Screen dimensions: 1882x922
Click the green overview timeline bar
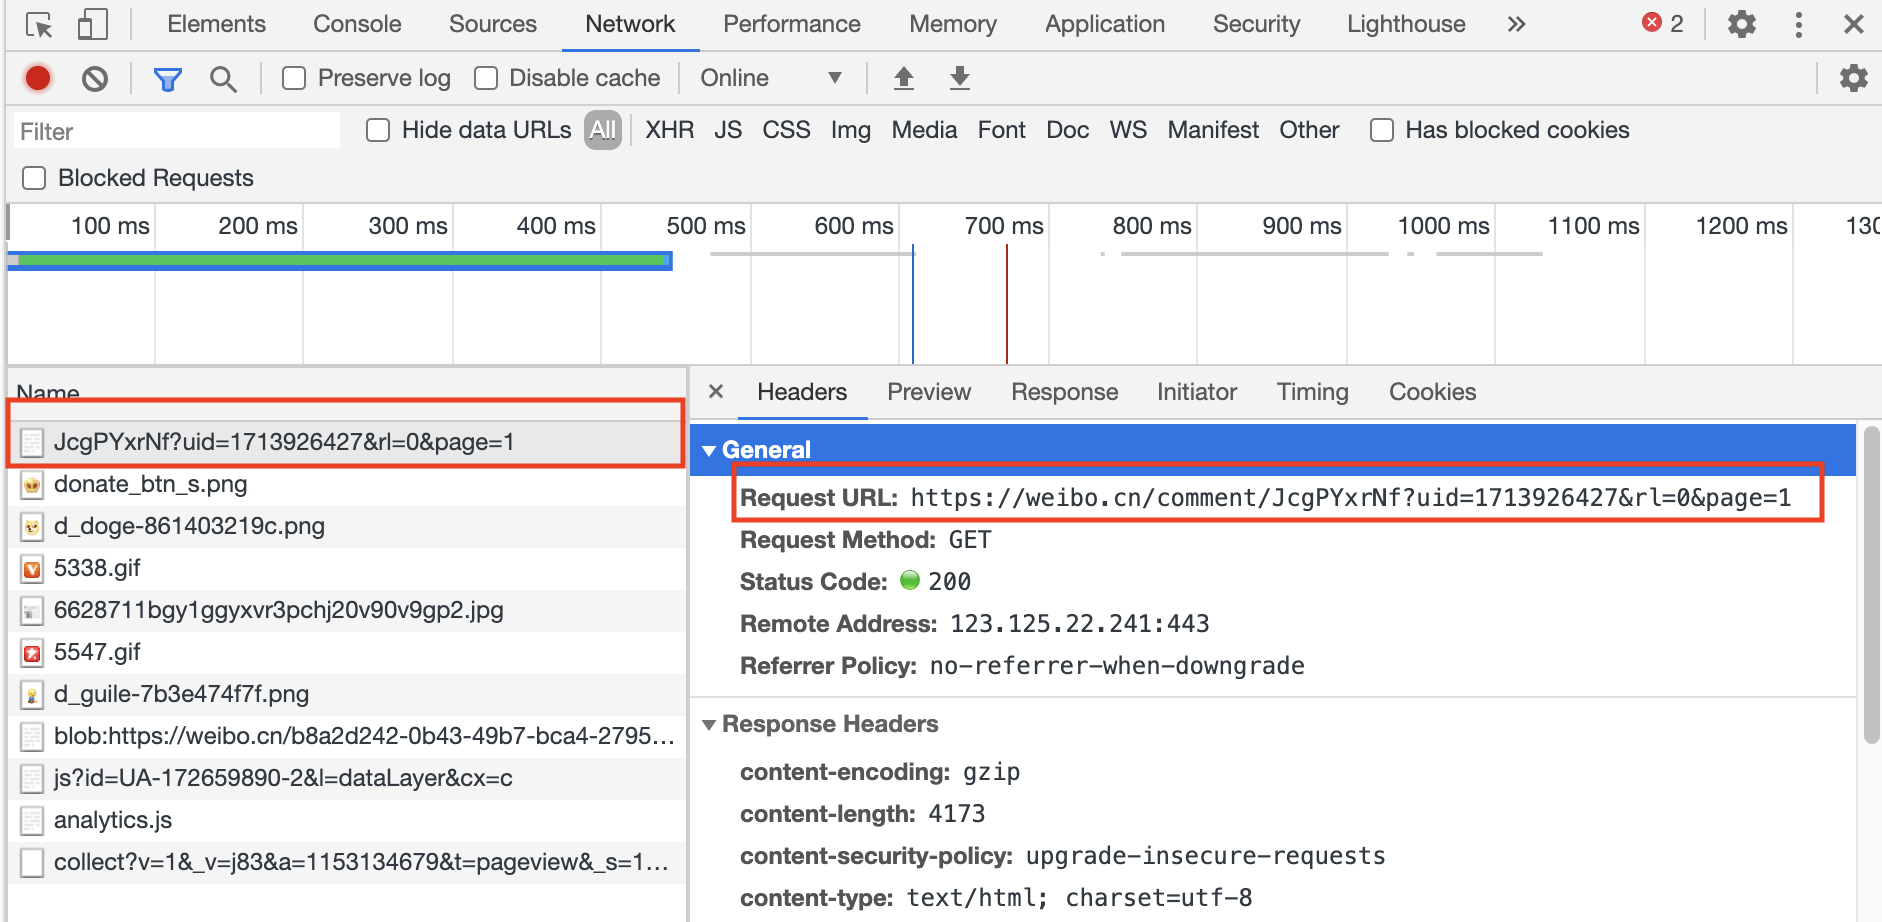tap(341, 260)
